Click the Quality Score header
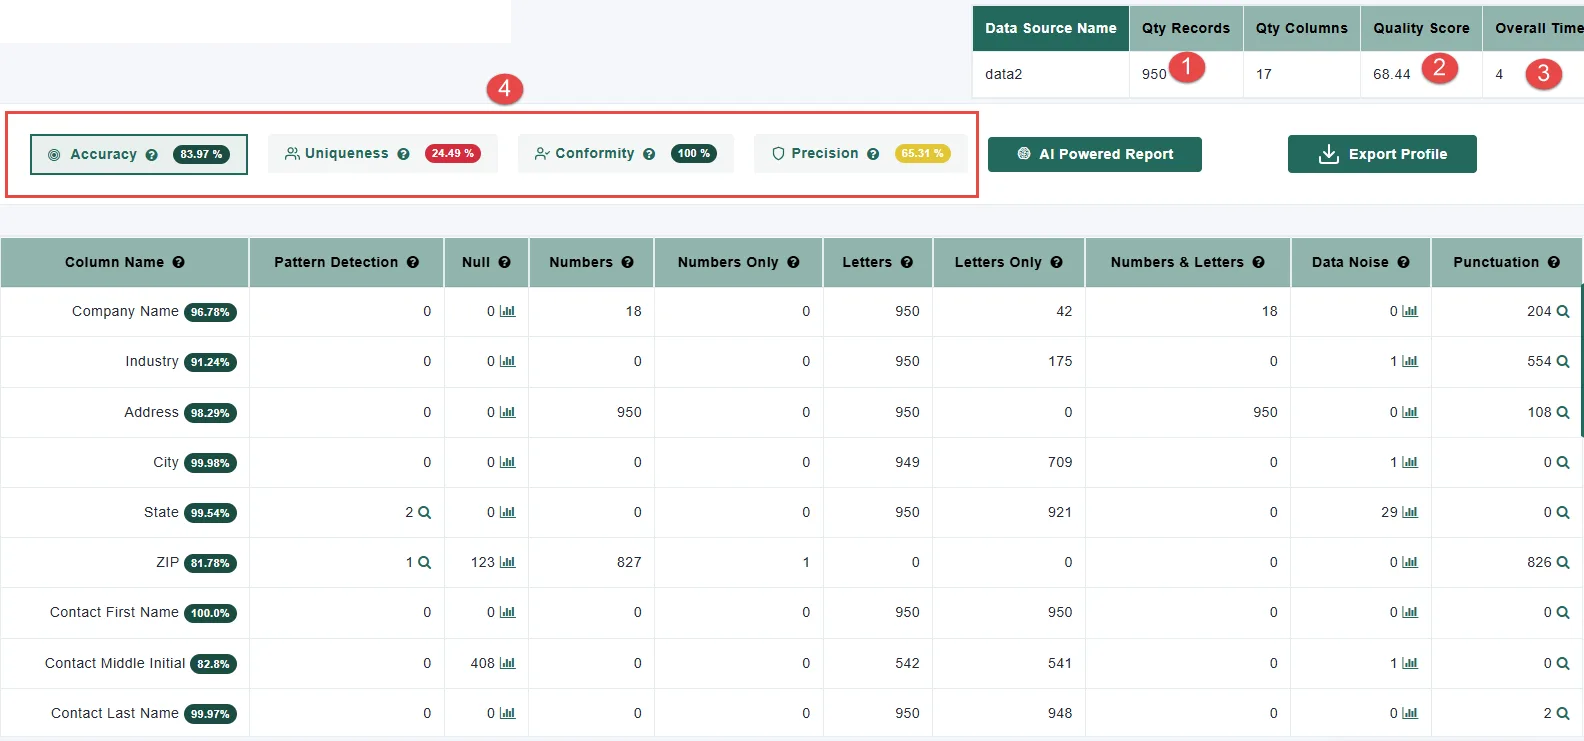Screen dimensions: 1584x741 point(1421,28)
